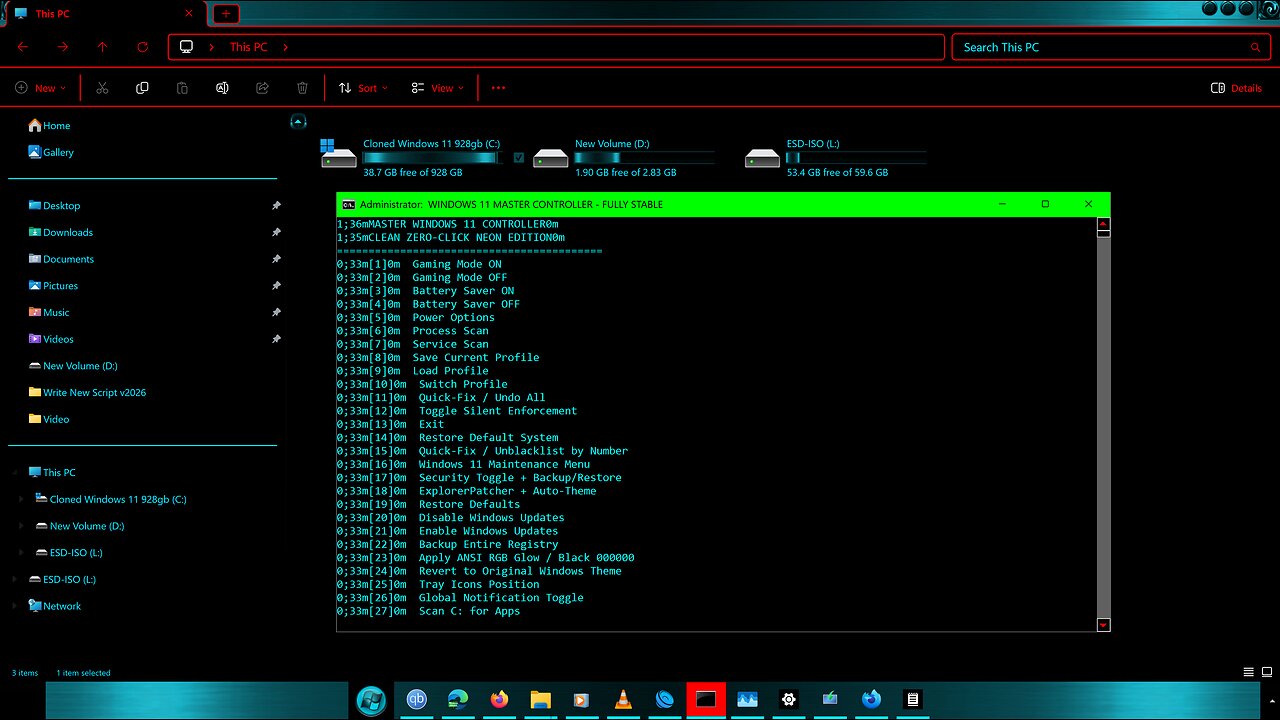Click ESD-ISO (L:) capacity usage bar
The image size is (1280, 720).
(x=856, y=158)
